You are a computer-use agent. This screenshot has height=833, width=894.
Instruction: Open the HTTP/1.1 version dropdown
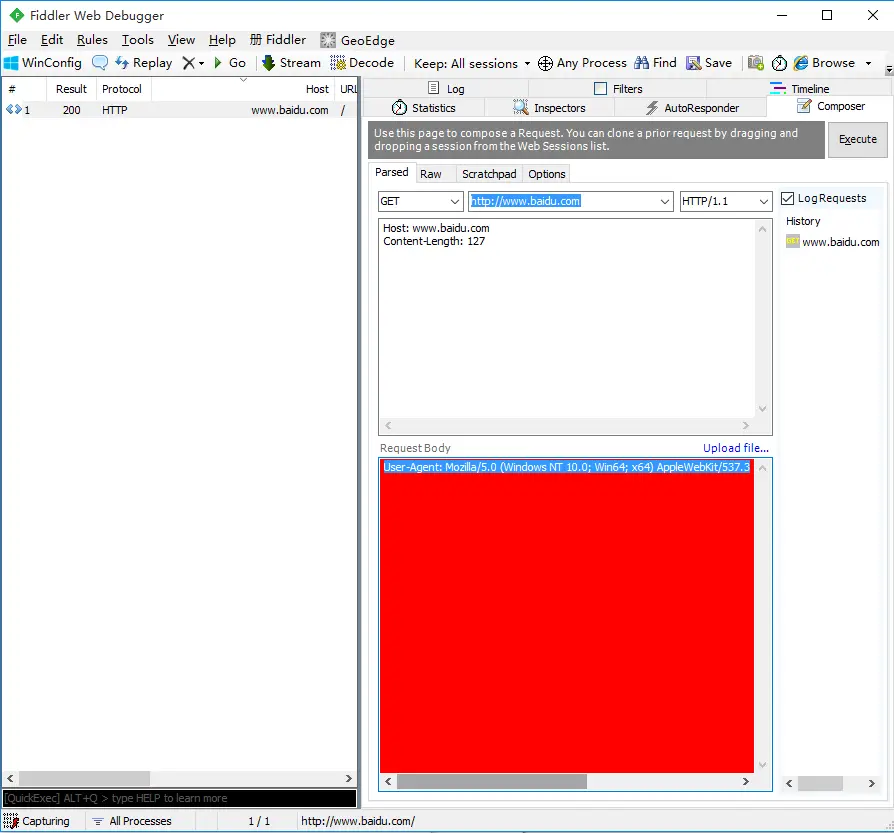coord(725,201)
